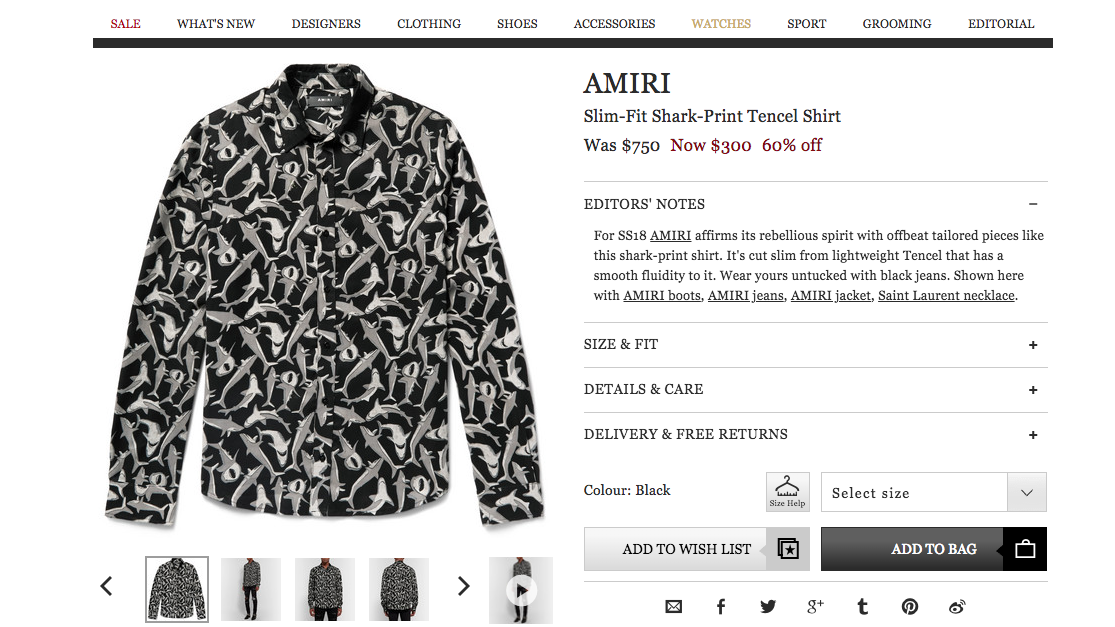Share on Google Plus icon
Image resolution: width=1115 pixels, height=627 pixels.
tap(815, 606)
